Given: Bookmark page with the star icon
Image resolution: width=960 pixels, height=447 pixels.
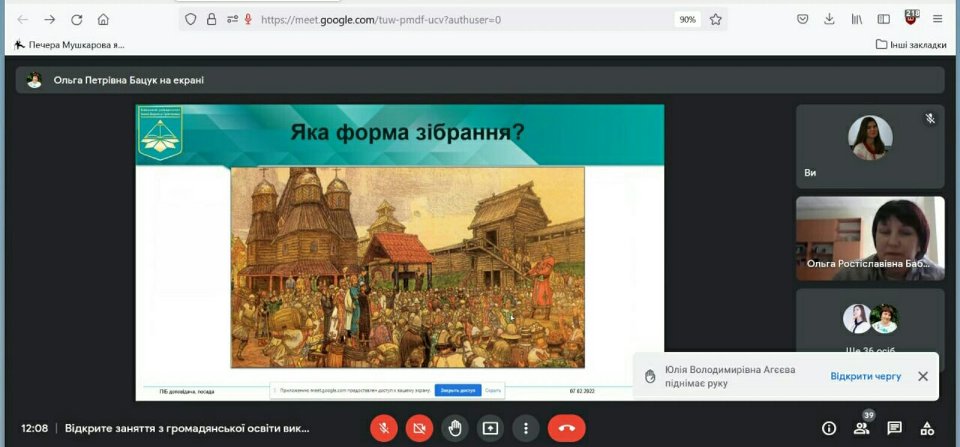Looking at the screenshot, I should pos(715,19).
